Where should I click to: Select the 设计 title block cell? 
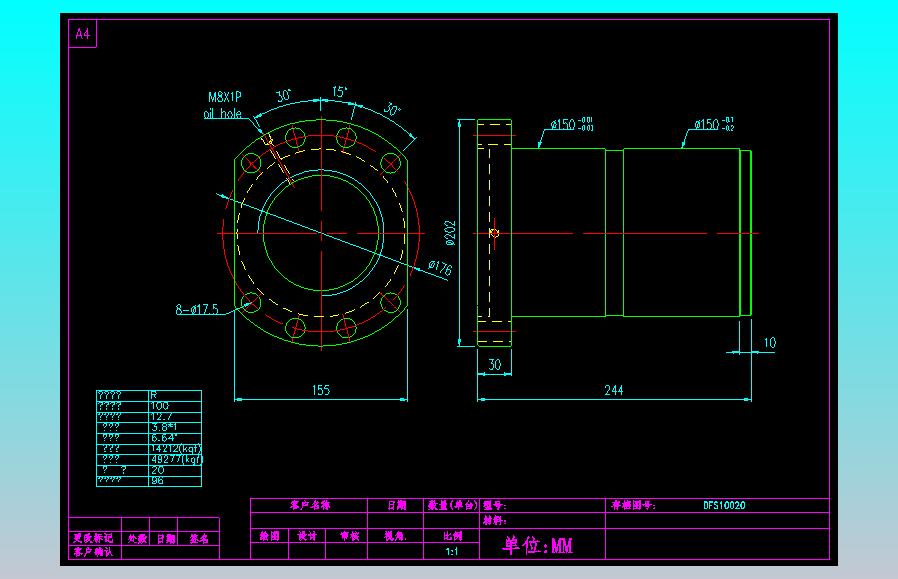pos(307,536)
